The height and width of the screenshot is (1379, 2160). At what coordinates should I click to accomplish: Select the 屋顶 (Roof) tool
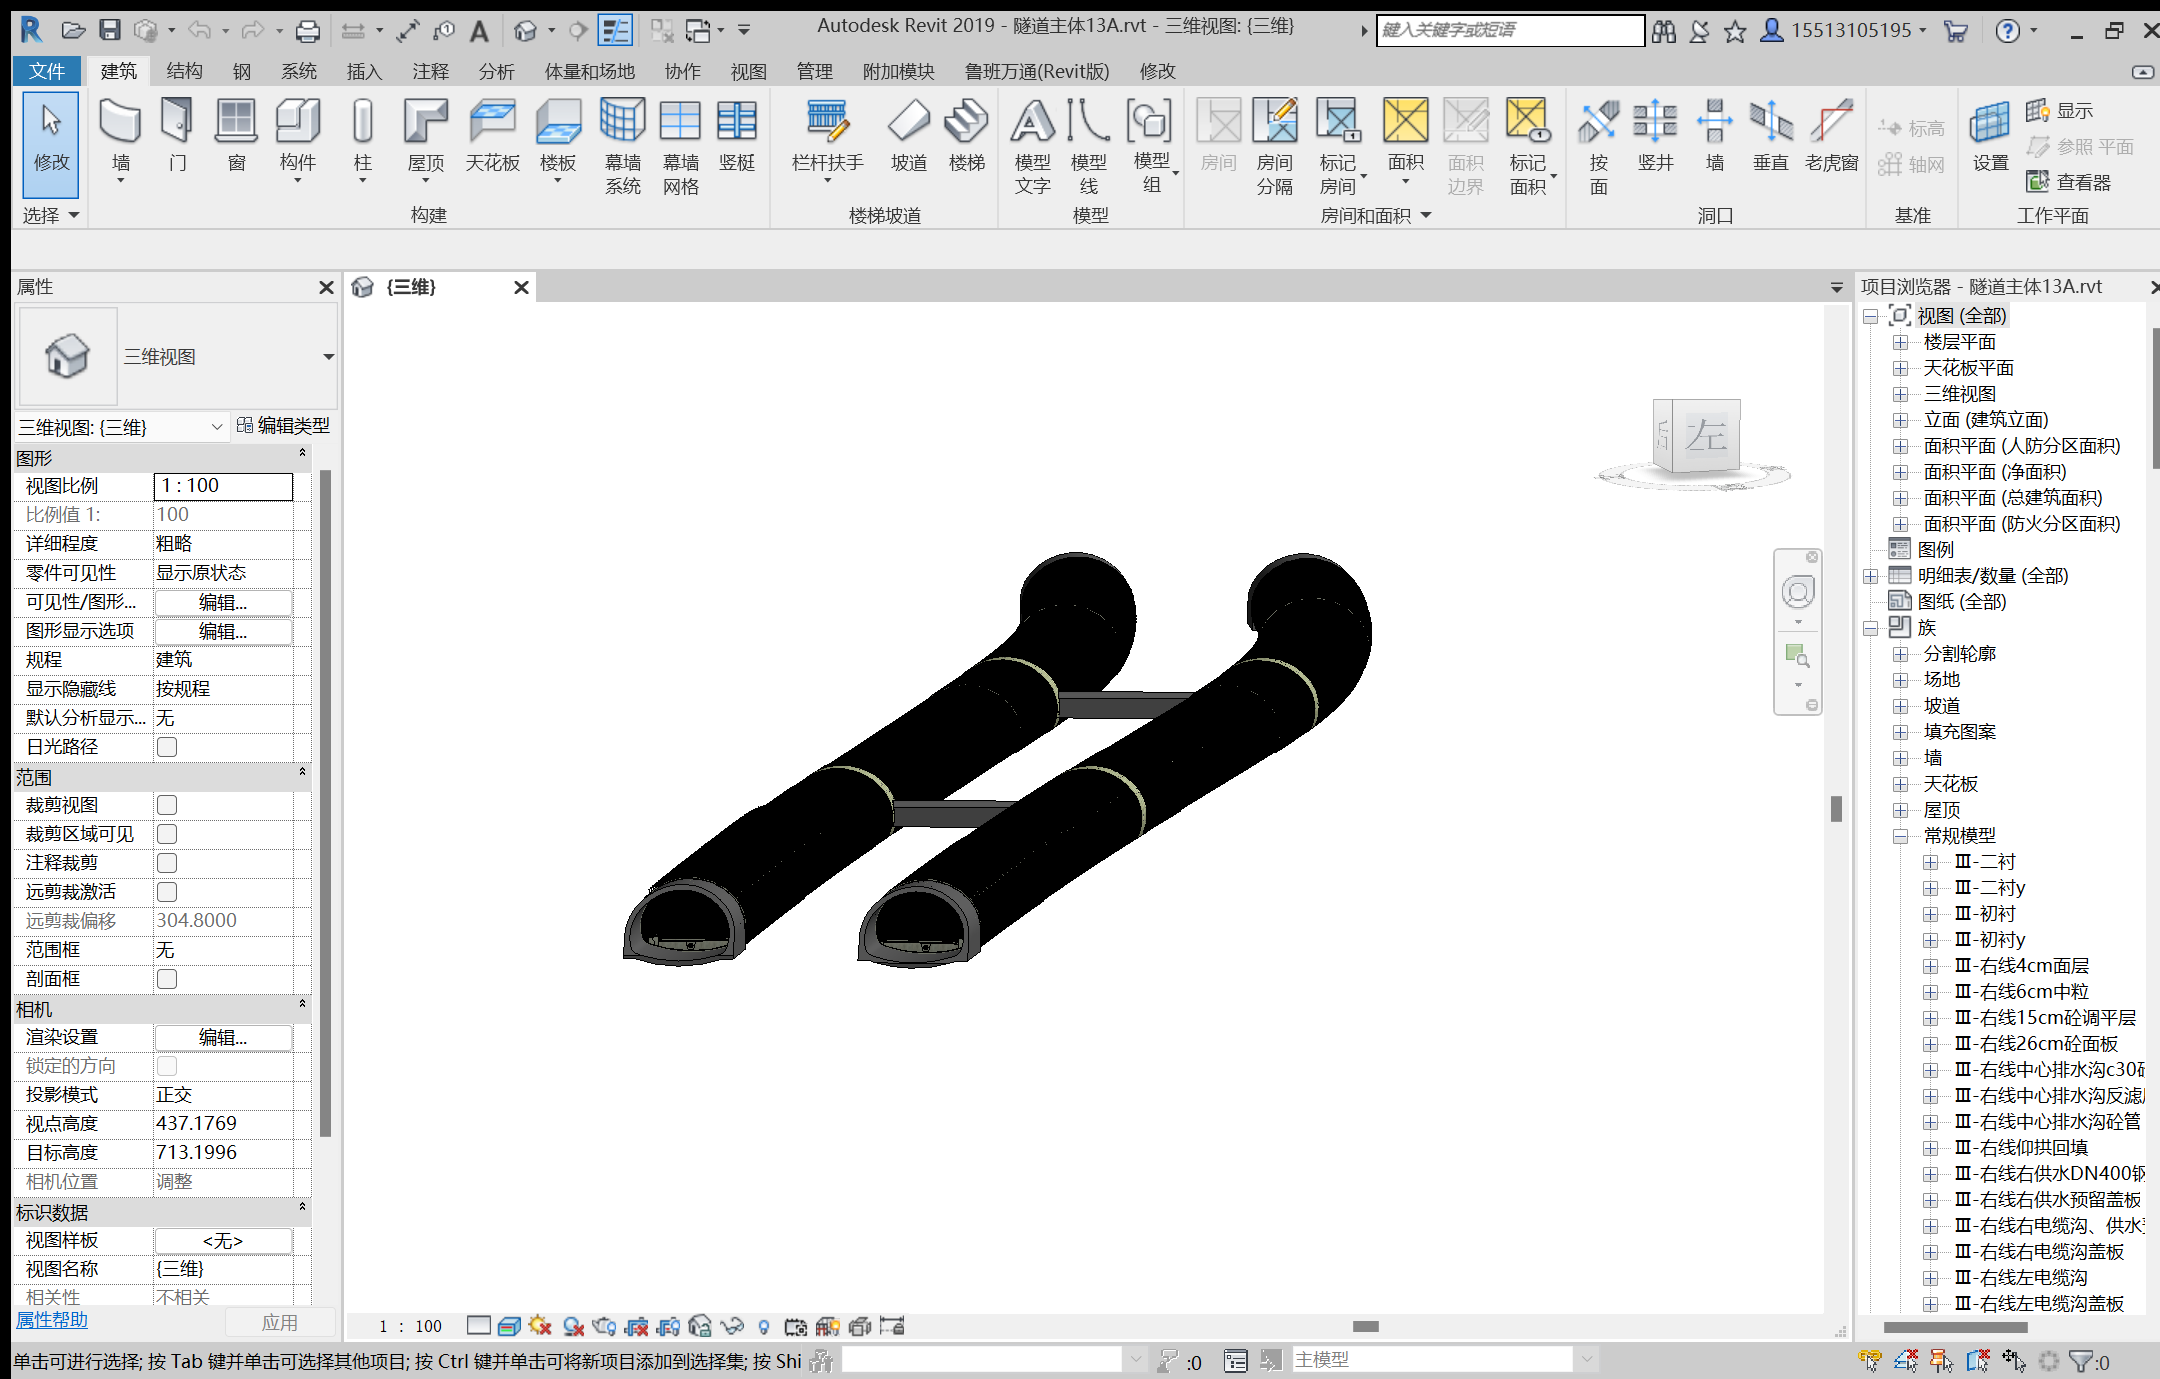pos(425,138)
